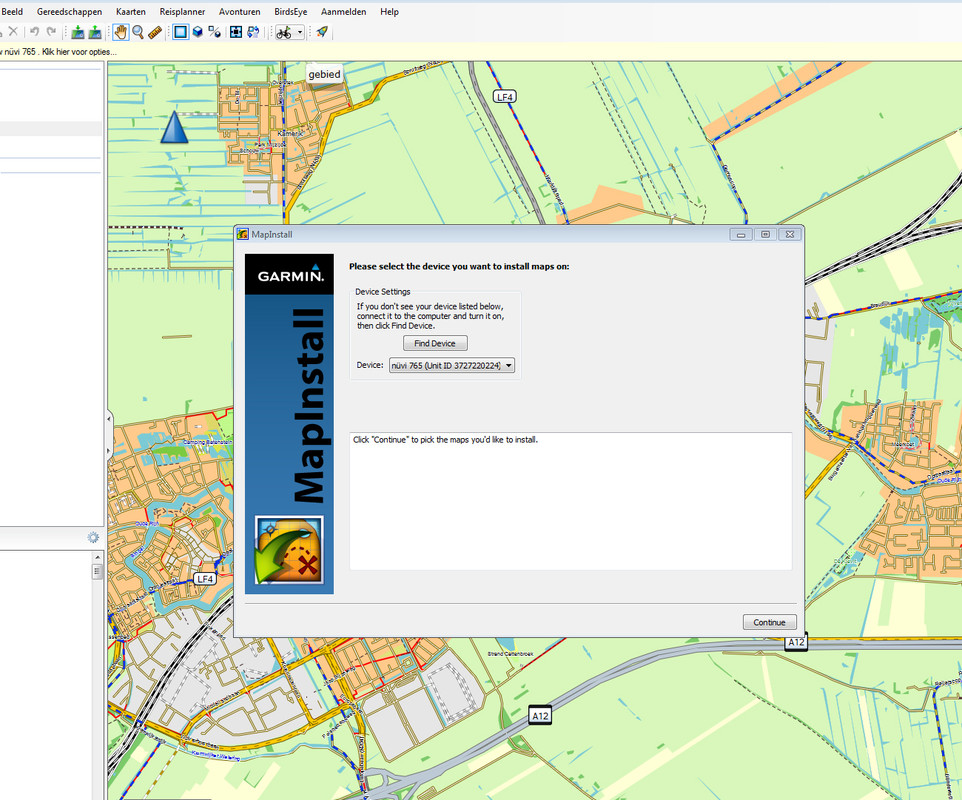Click the upper LF4 route label on map
The image size is (962, 800).
[x=504, y=97]
